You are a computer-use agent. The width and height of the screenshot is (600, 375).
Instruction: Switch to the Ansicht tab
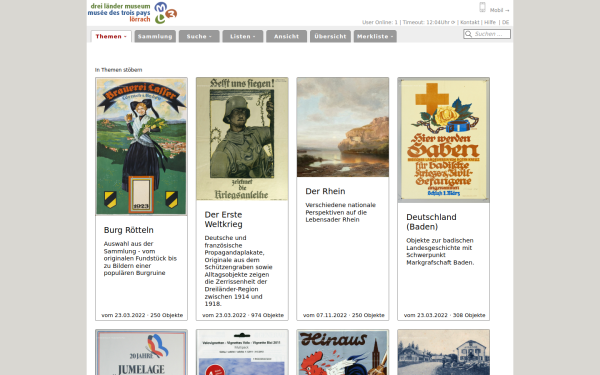coord(286,36)
